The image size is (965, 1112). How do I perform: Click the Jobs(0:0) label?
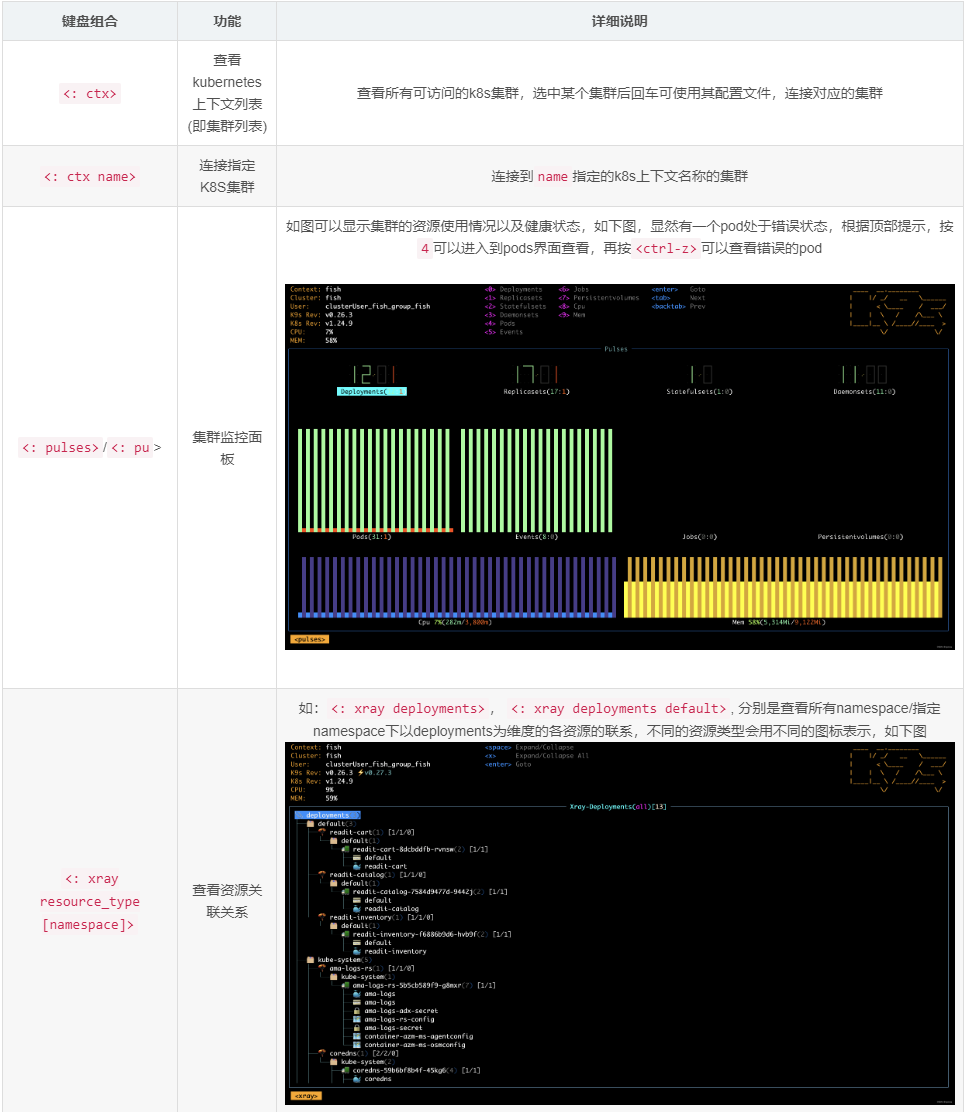699,537
